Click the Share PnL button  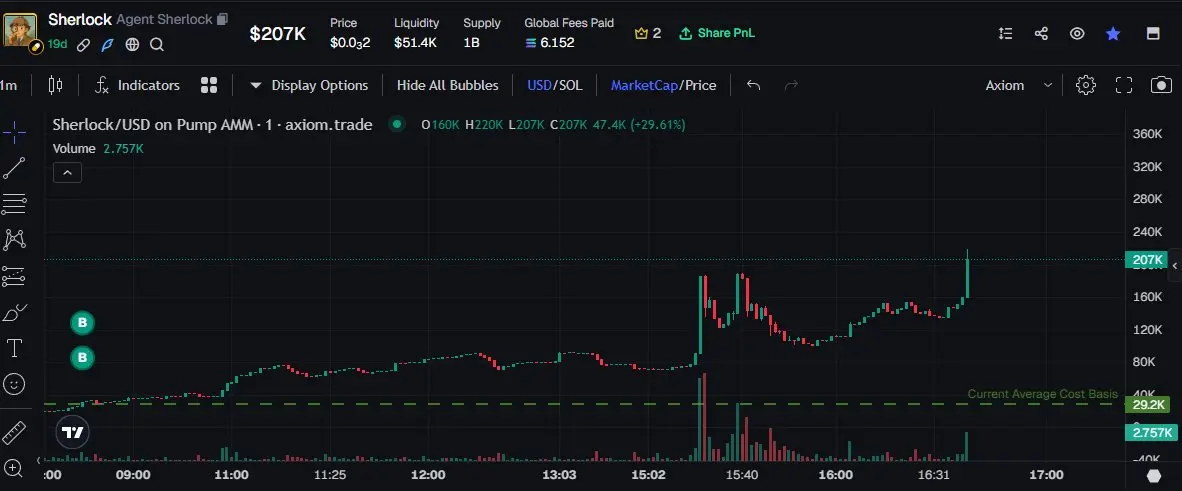click(716, 33)
